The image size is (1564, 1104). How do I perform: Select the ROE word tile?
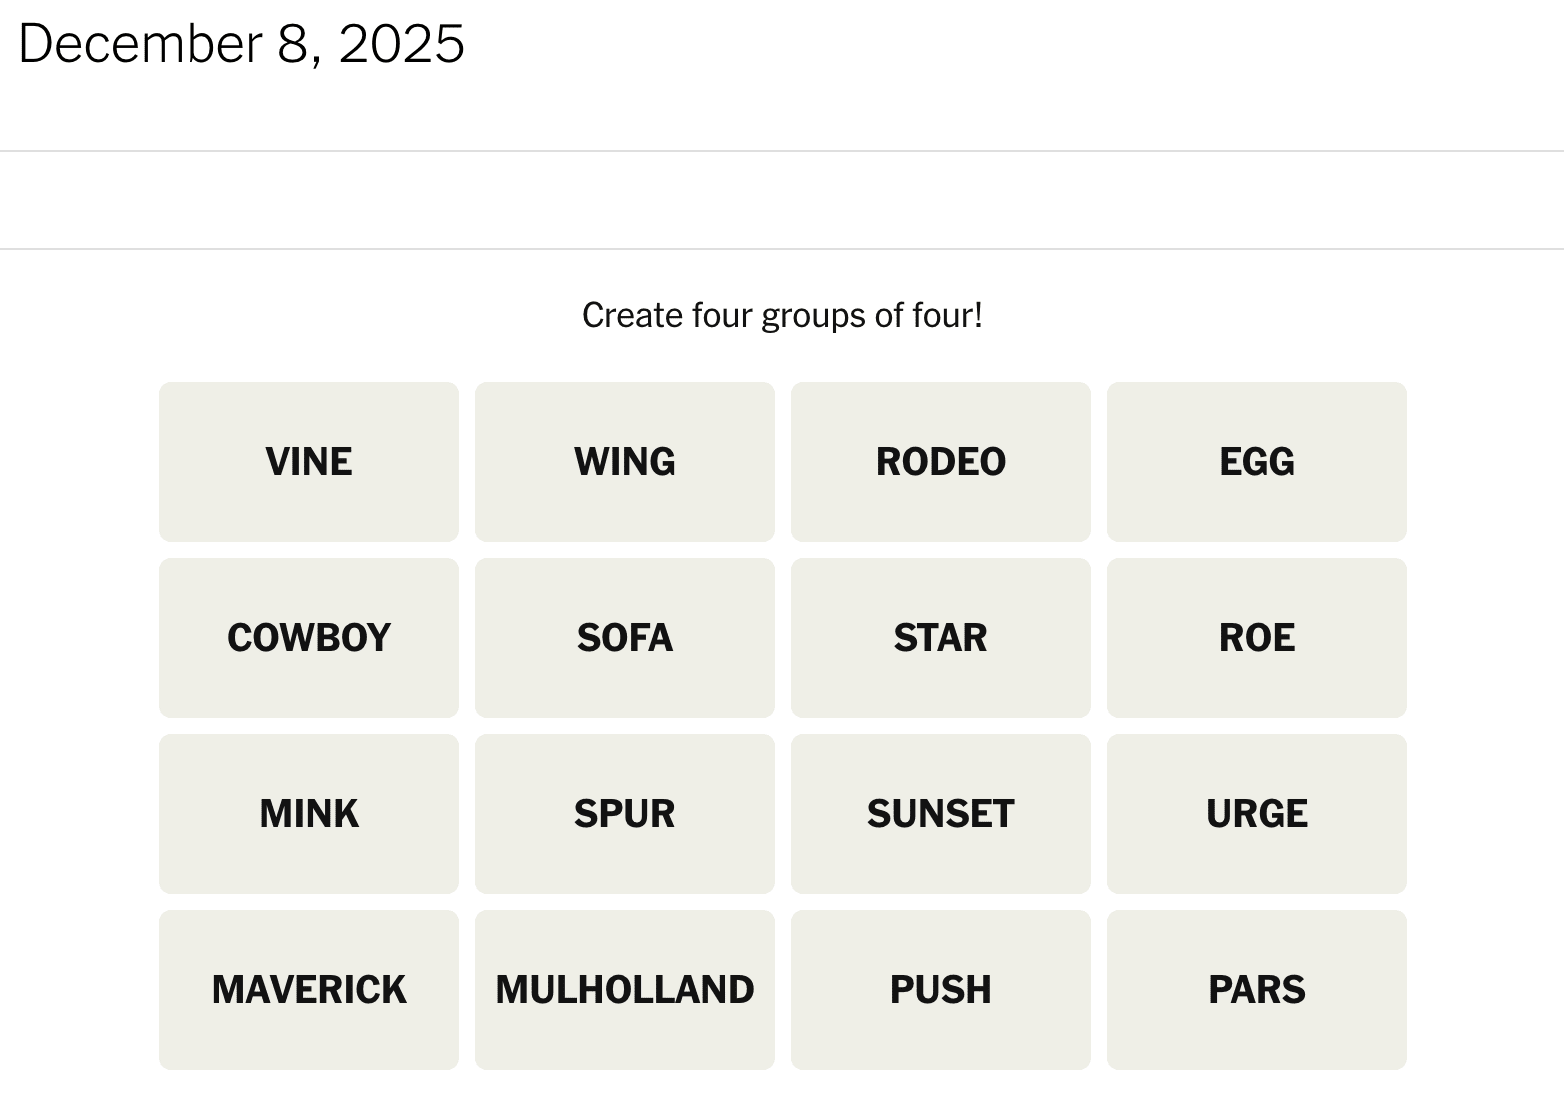[x=1256, y=638]
